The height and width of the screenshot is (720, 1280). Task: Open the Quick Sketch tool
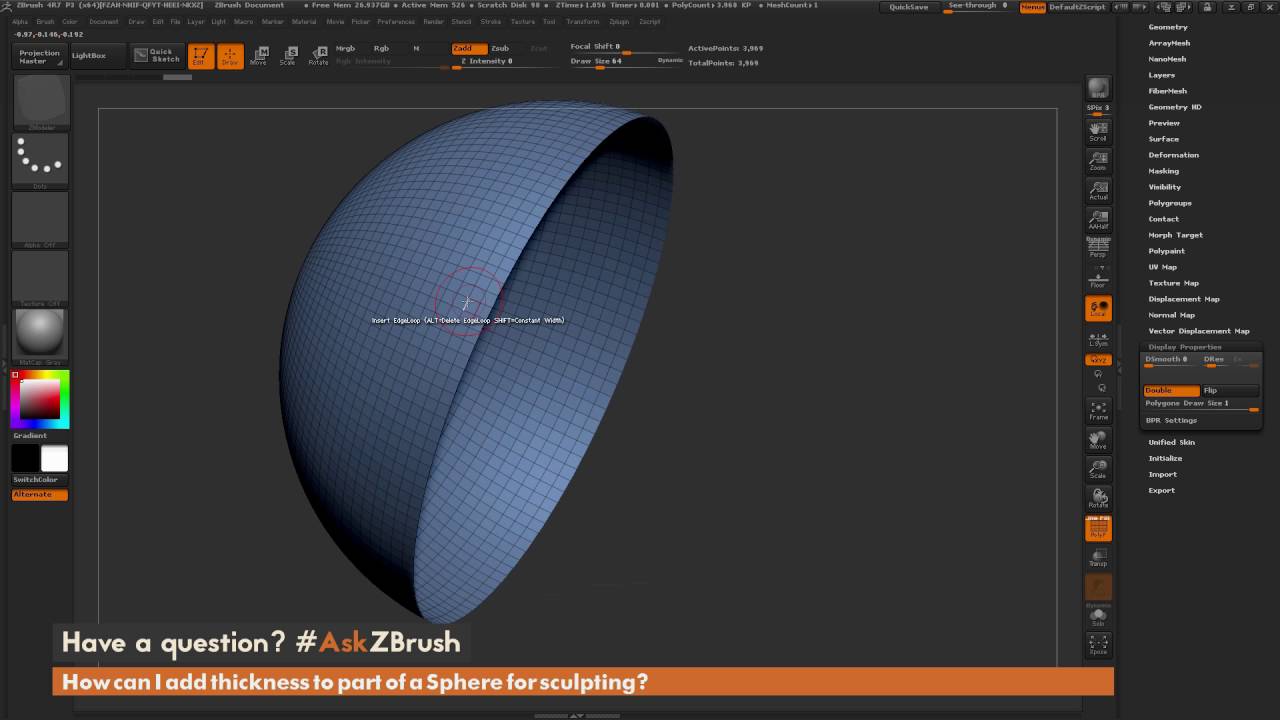point(157,55)
